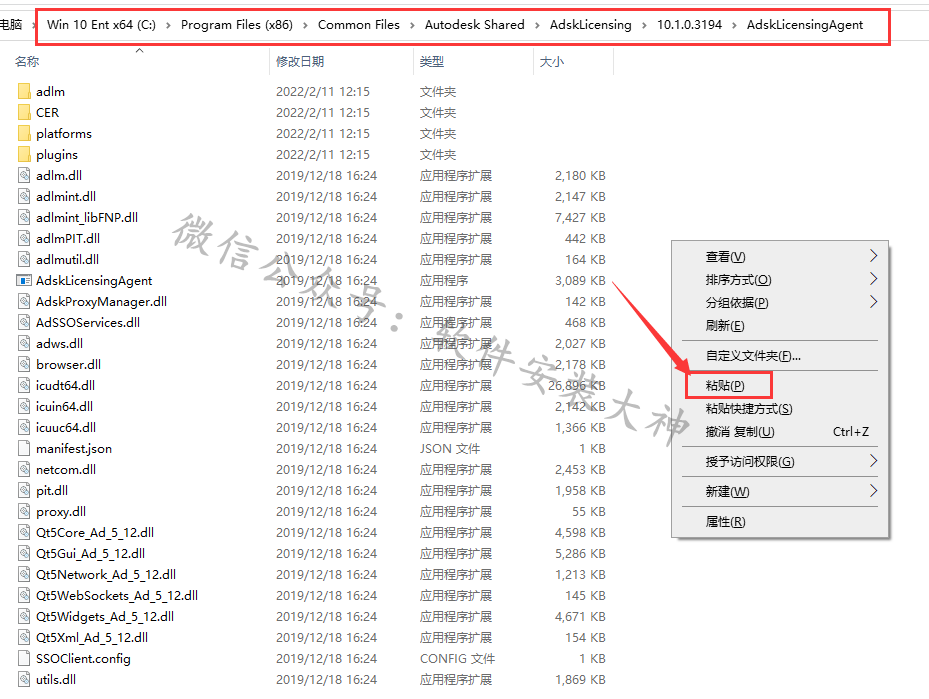Click the platforms folder icon
929x699 pixels.
coord(24,133)
